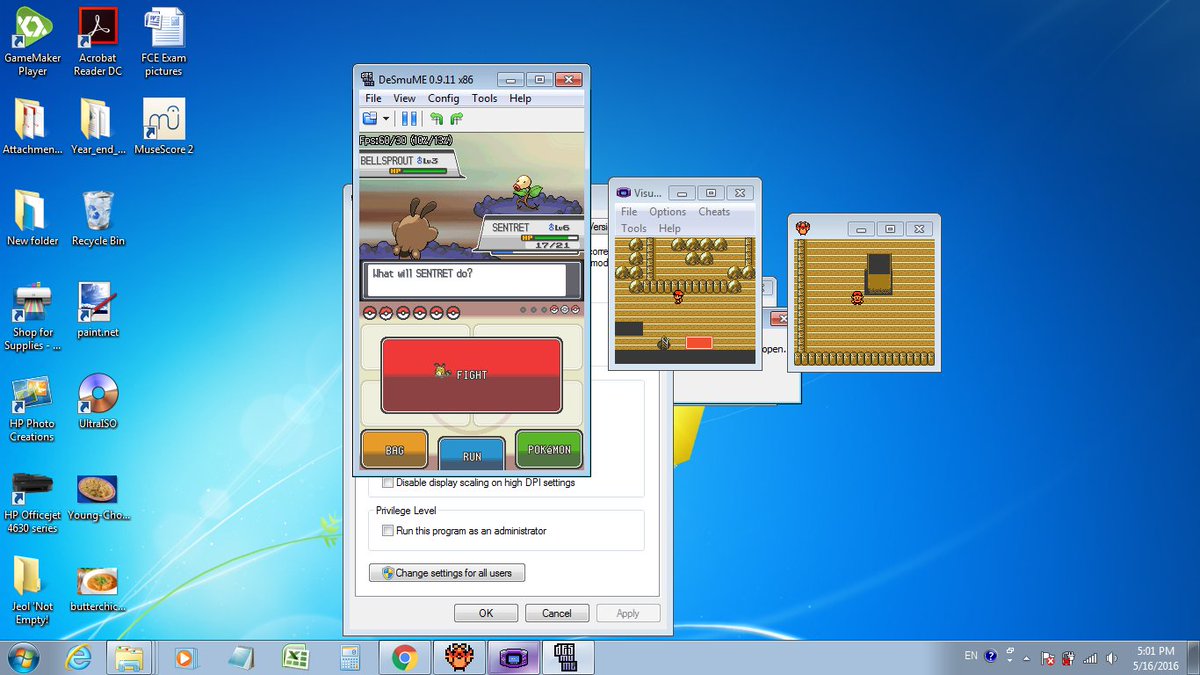The image size is (1200, 675).
Task: Click the network signal icon in tray
Action: 1090,657
